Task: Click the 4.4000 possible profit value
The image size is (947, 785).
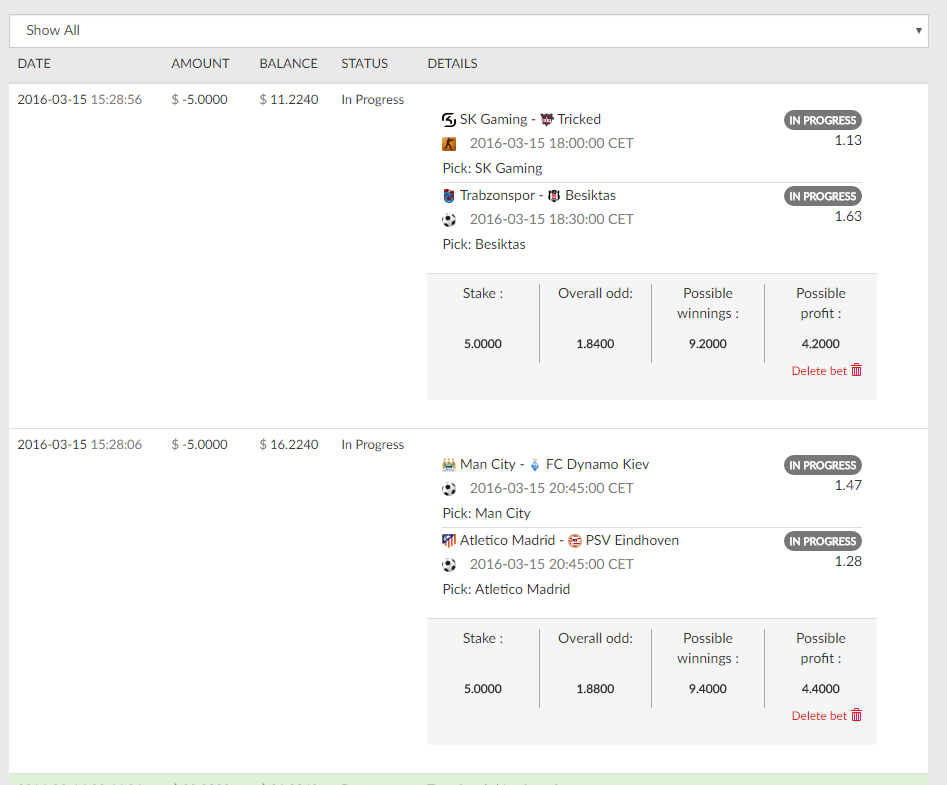Action: click(821, 689)
